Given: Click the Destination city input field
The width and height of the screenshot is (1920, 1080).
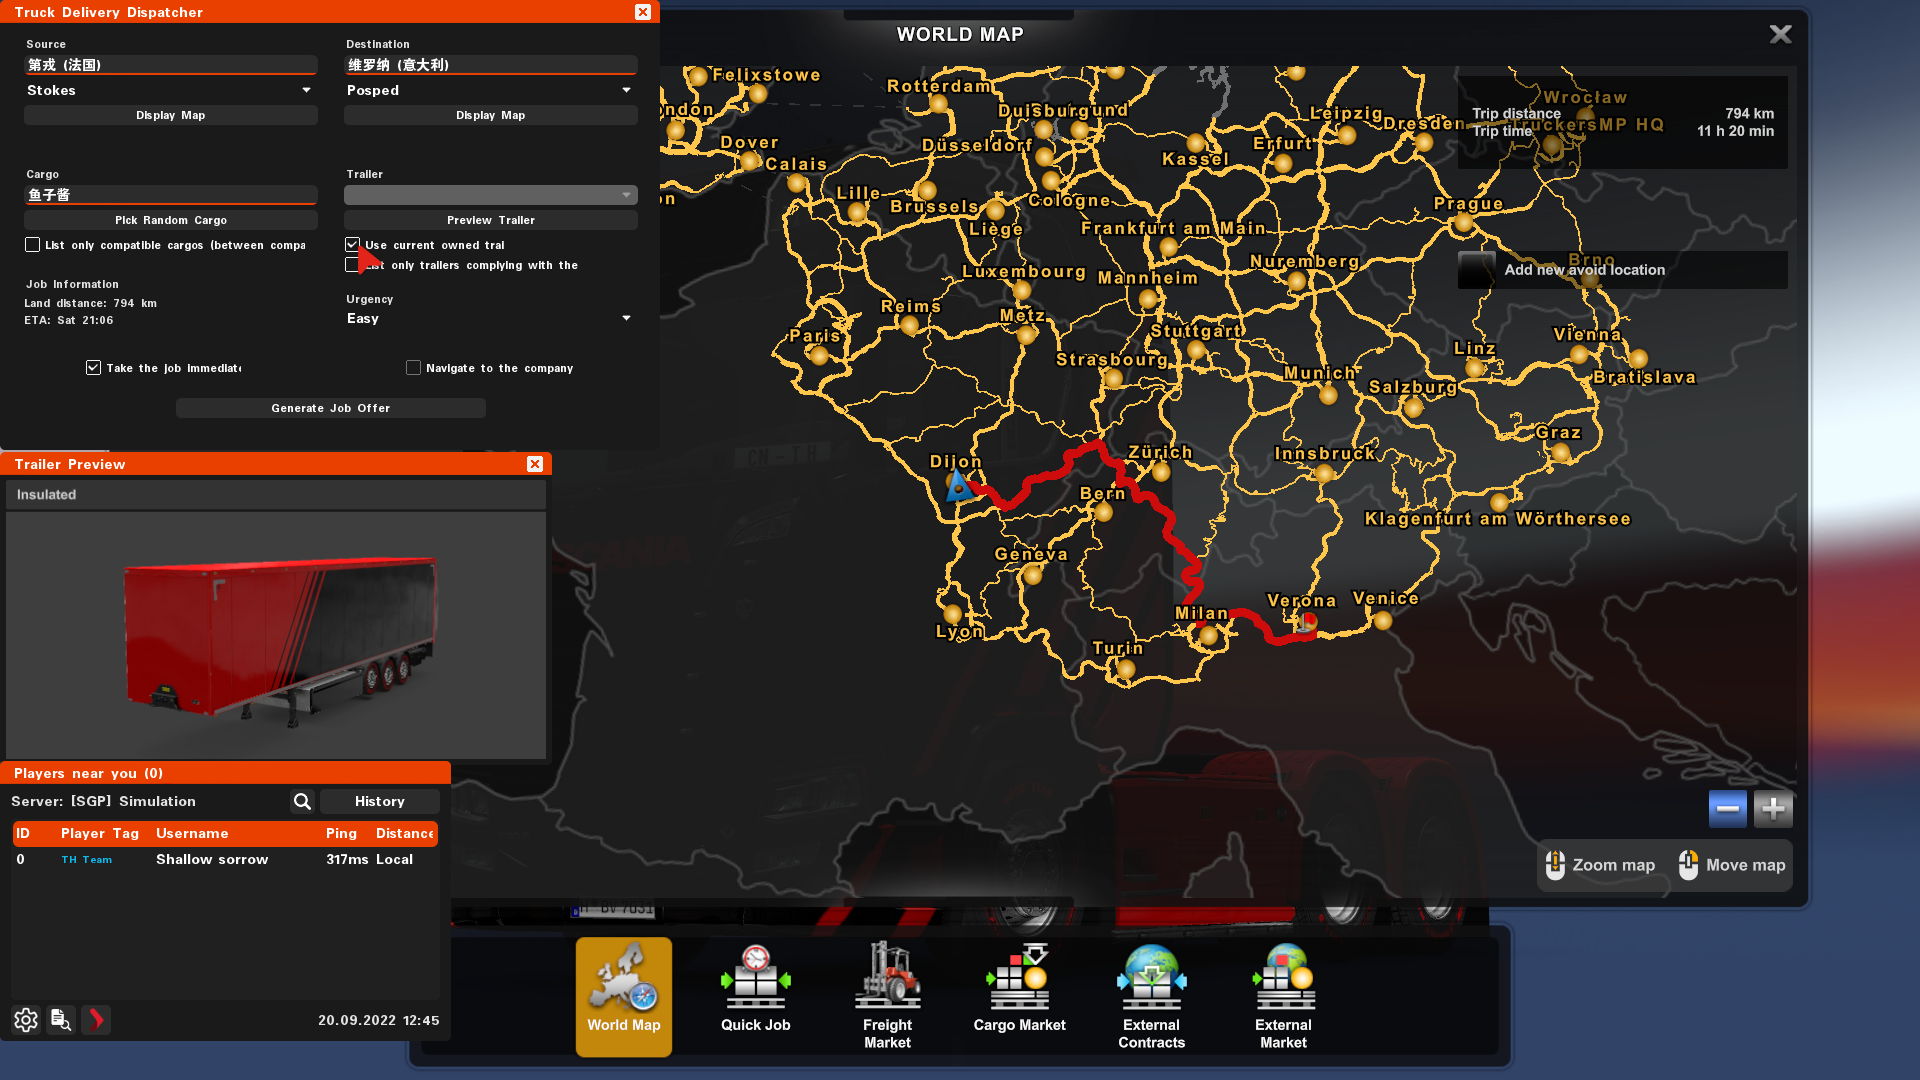Looking at the screenshot, I should tap(491, 65).
